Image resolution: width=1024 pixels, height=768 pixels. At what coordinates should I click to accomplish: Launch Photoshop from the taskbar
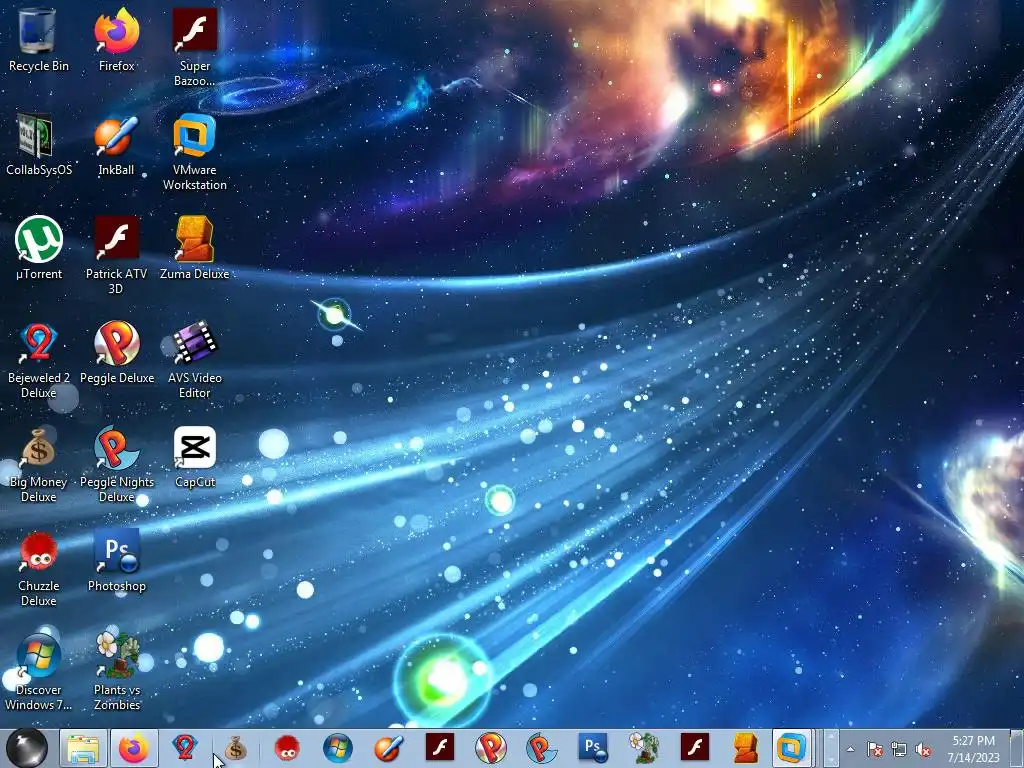point(593,748)
